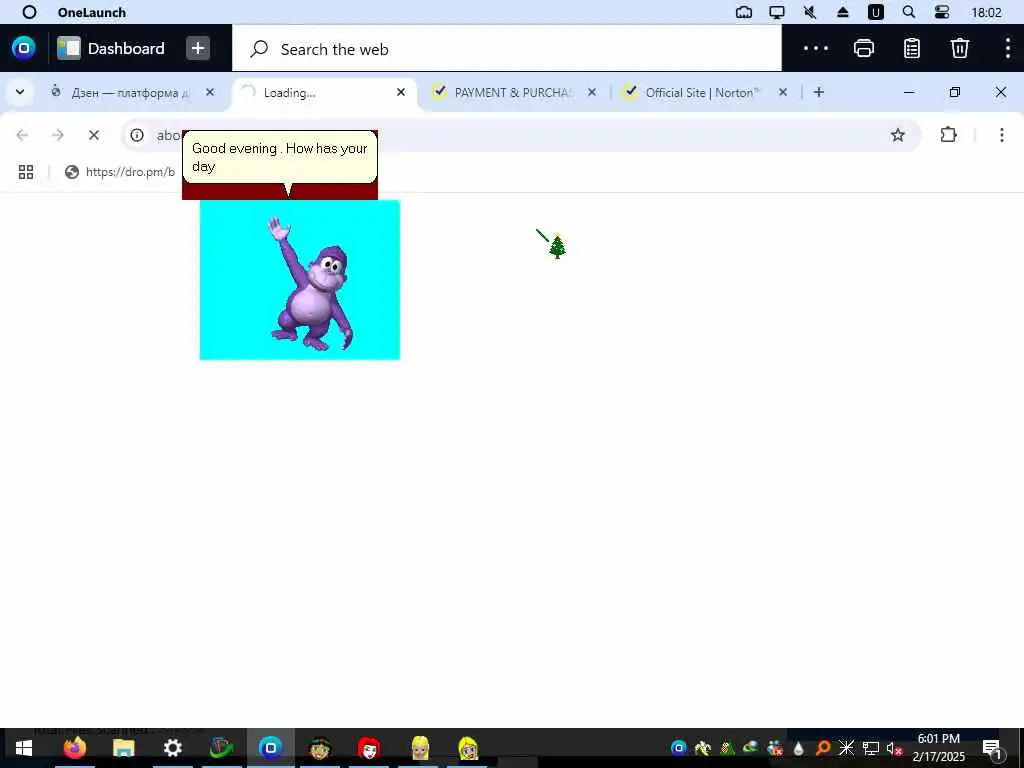Stop page loading with X button
The height and width of the screenshot is (768, 1024).
pyautogui.click(x=94, y=135)
